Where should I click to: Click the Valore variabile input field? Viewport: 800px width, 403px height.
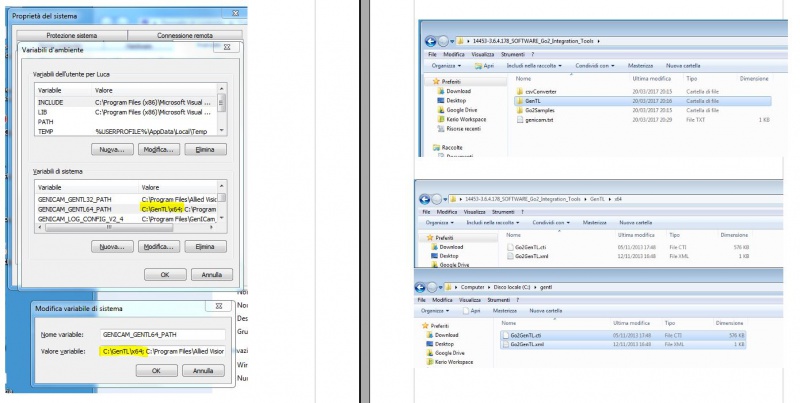[x=163, y=351]
